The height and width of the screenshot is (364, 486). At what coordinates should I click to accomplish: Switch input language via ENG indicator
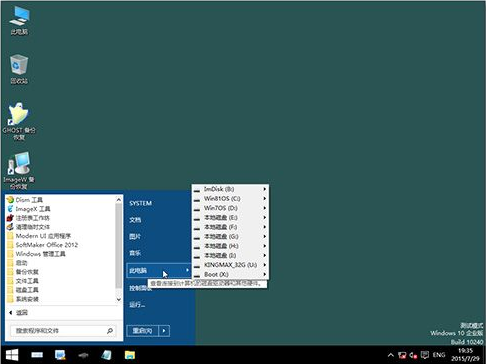(x=439, y=355)
